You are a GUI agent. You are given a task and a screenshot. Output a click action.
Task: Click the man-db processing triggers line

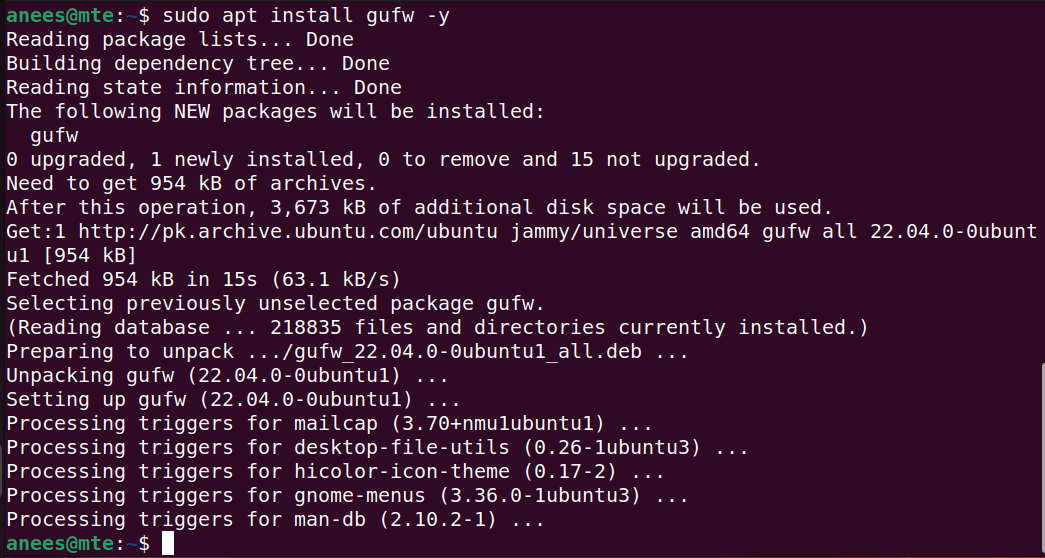click(276, 519)
